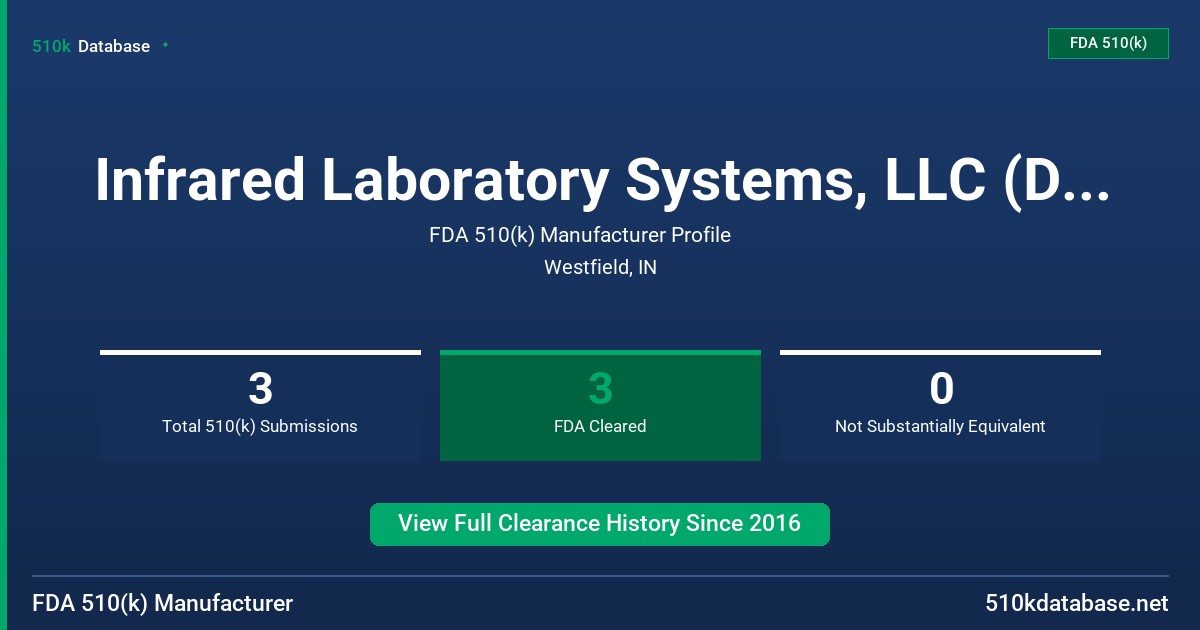Select the Total 510(k) Submissions card
1200x630 pixels.
point(260,405)
